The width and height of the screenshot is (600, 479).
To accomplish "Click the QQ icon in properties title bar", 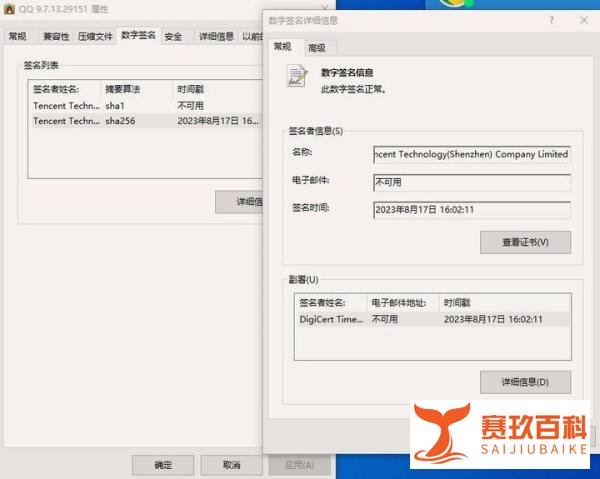I will coord(9,8).
